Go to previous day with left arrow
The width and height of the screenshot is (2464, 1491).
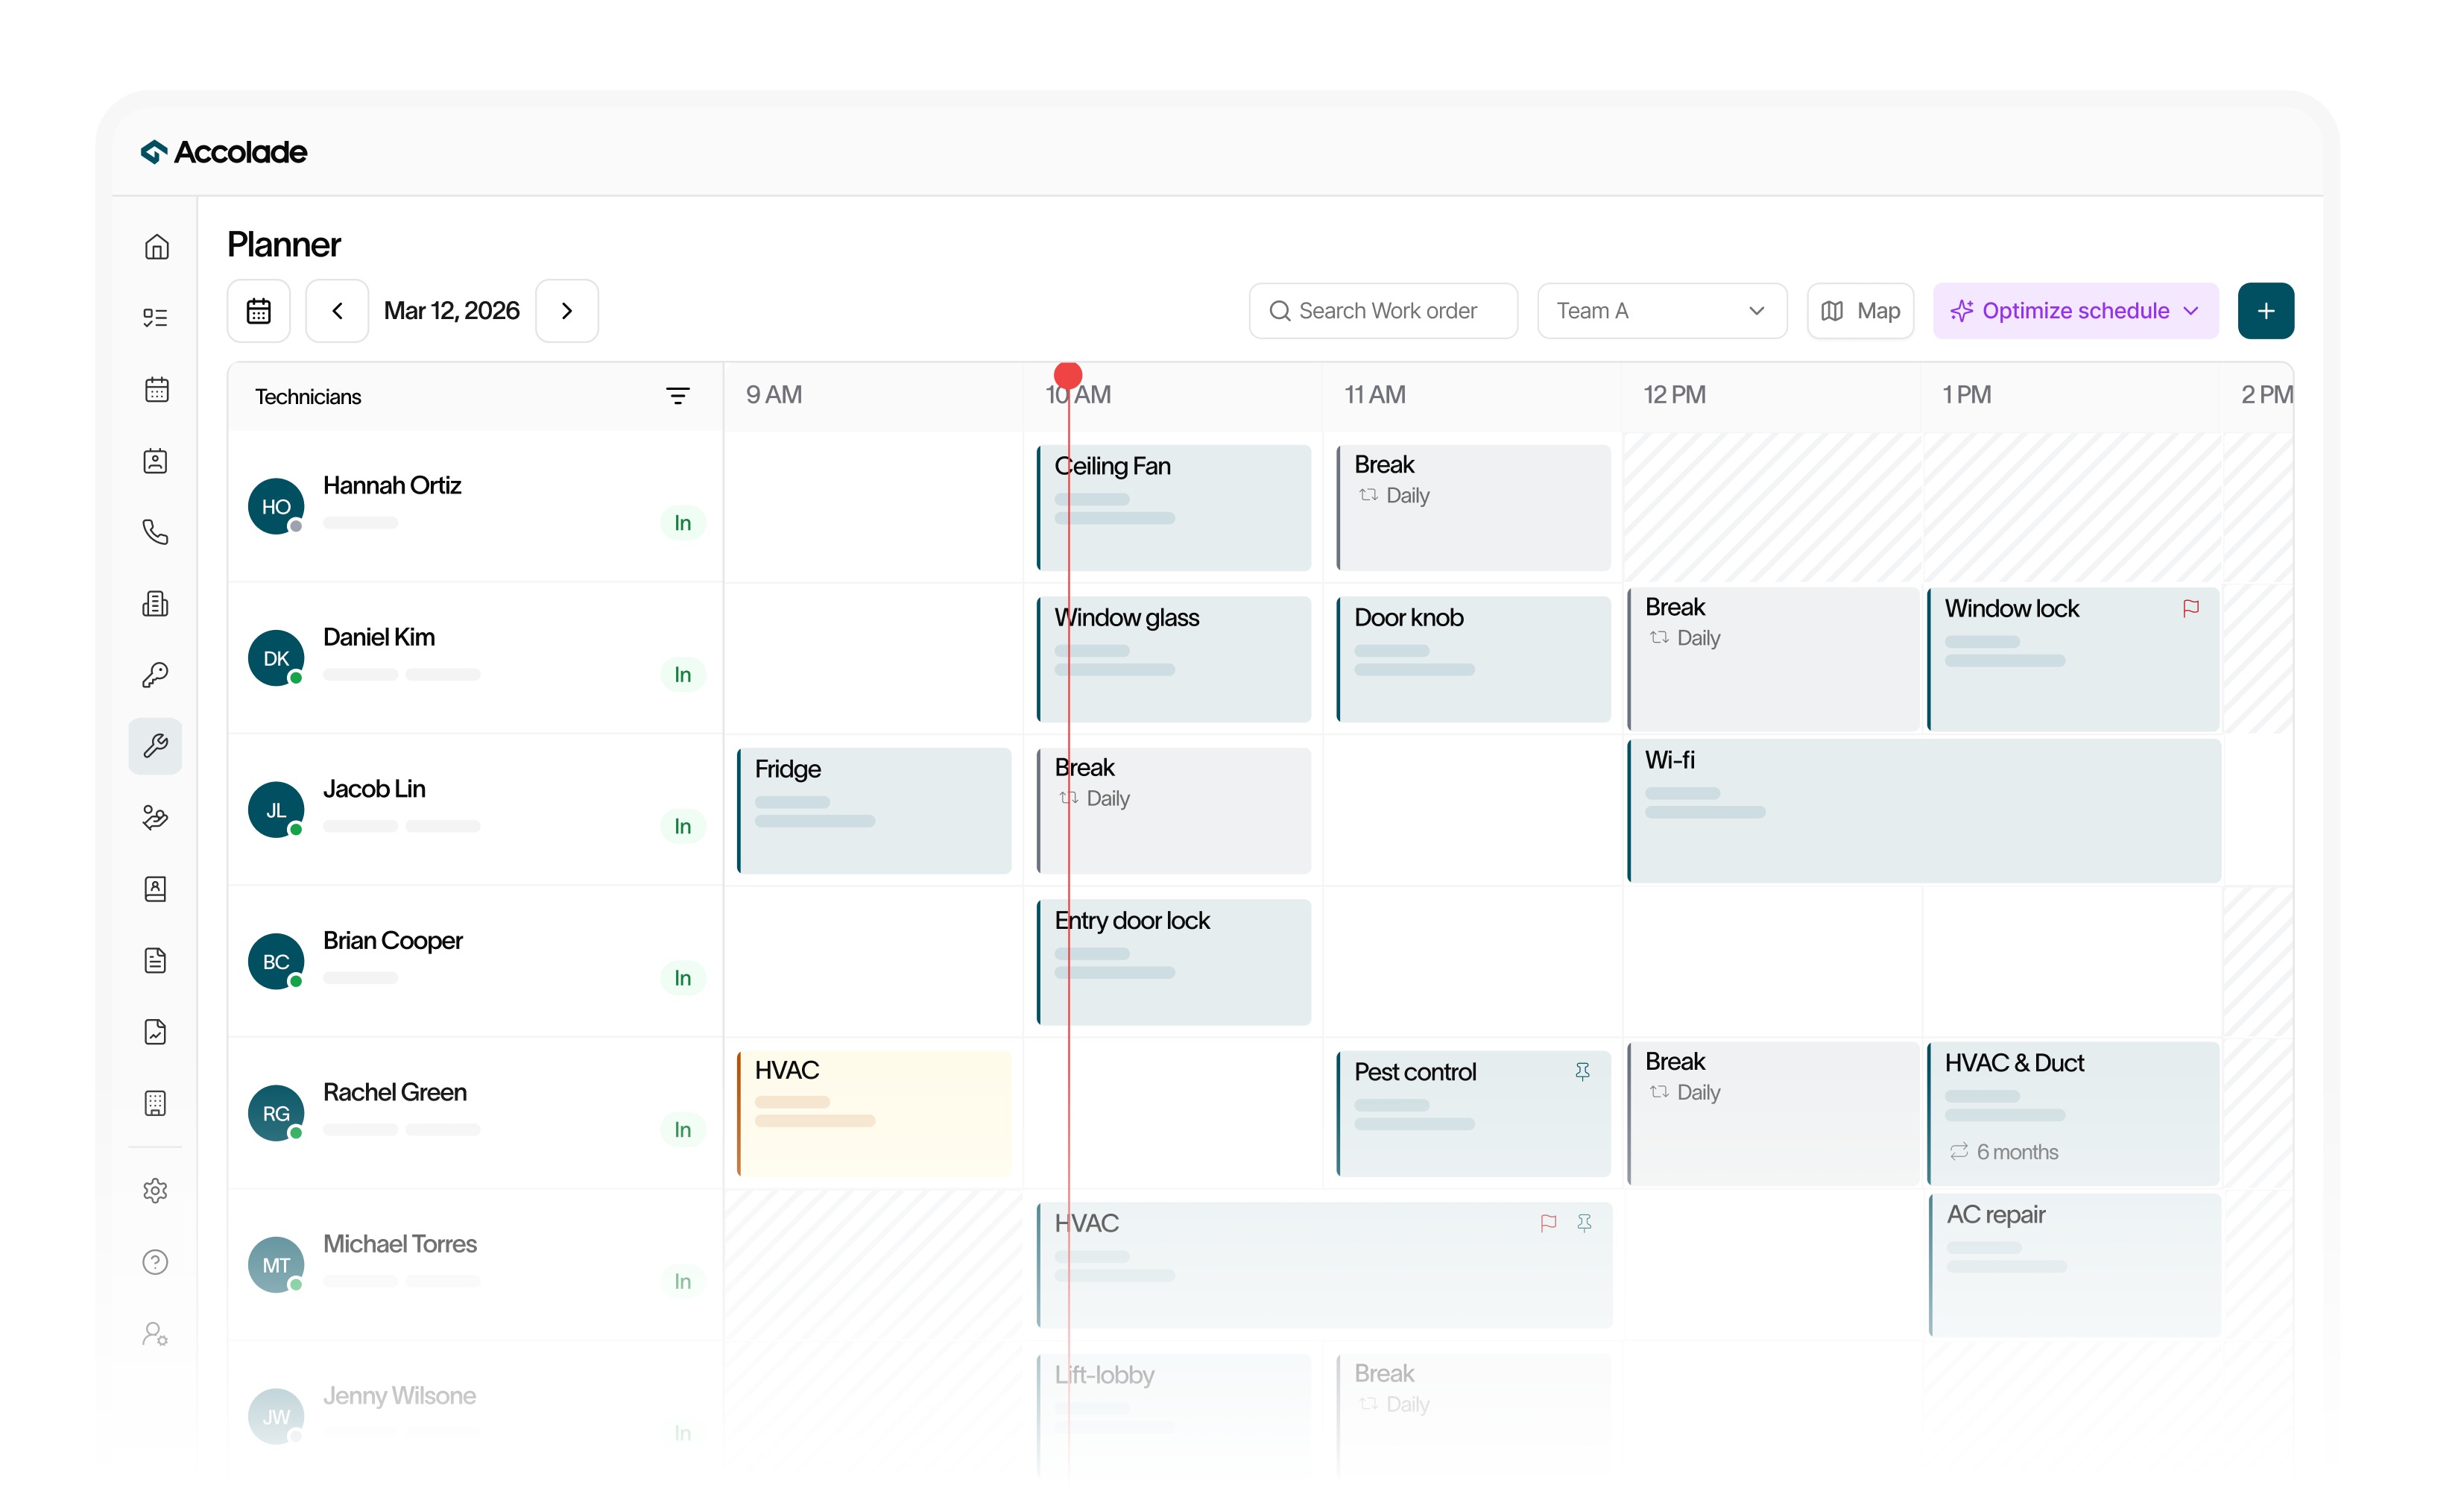337,311
